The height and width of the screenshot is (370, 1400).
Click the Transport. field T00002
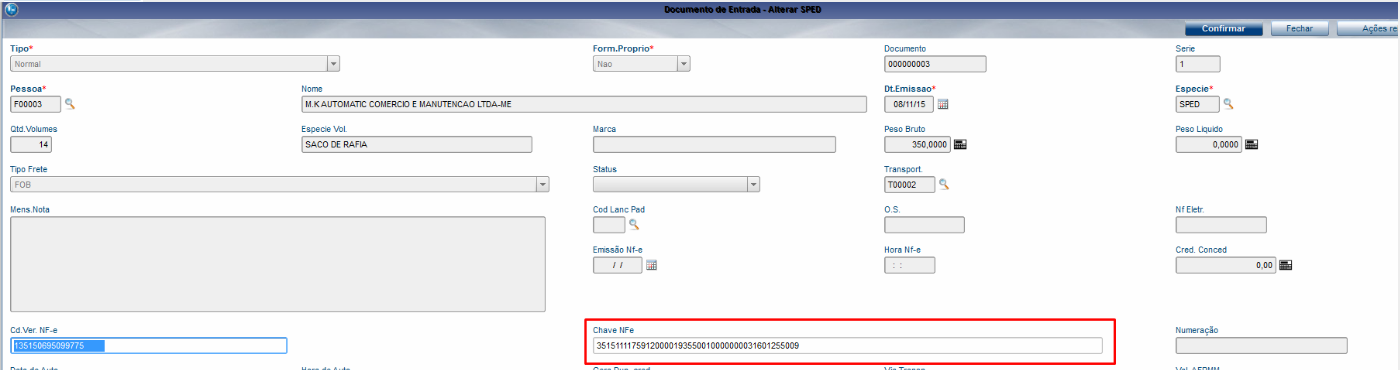(x=909, y=184)
